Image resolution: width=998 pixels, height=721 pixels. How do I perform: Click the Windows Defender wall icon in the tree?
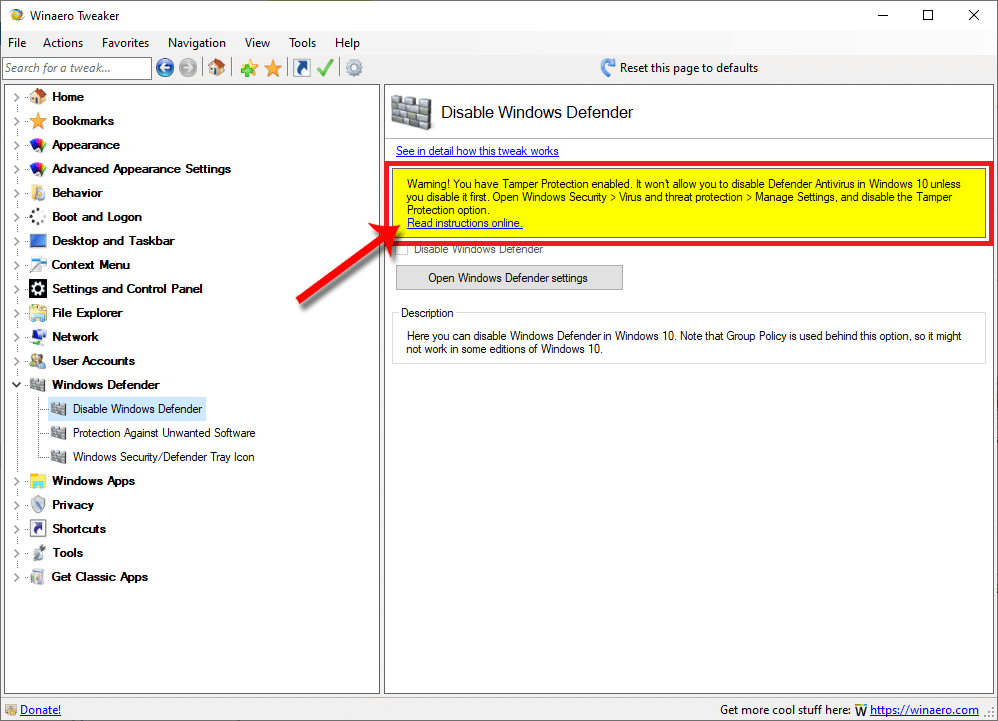38,385
